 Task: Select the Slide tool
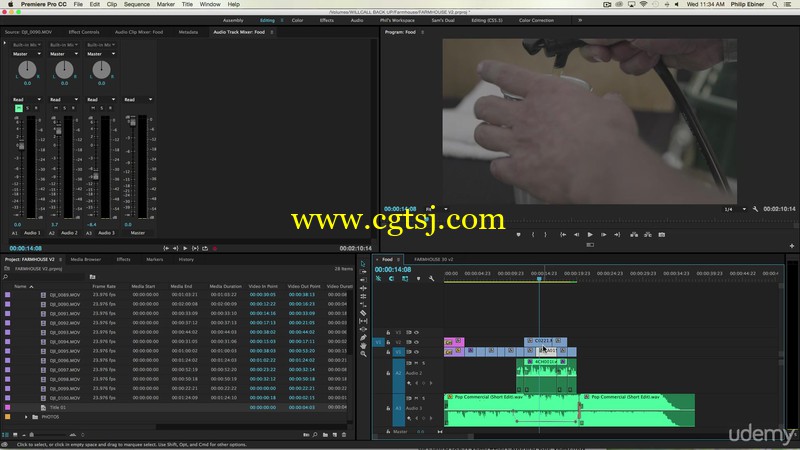click(x=363, y=329)
